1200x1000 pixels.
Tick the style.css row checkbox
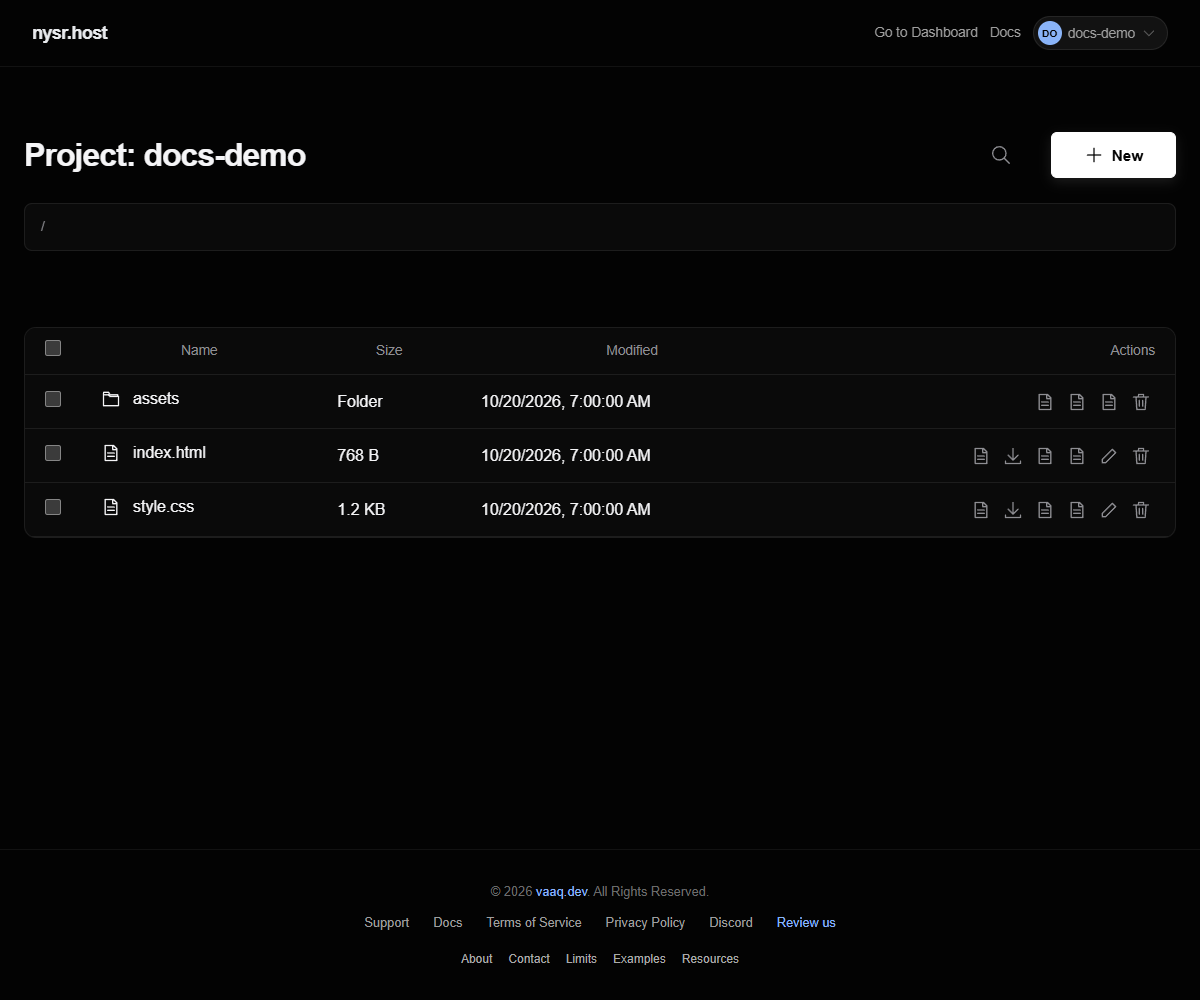pyautogui.click(x=53, y=507)
